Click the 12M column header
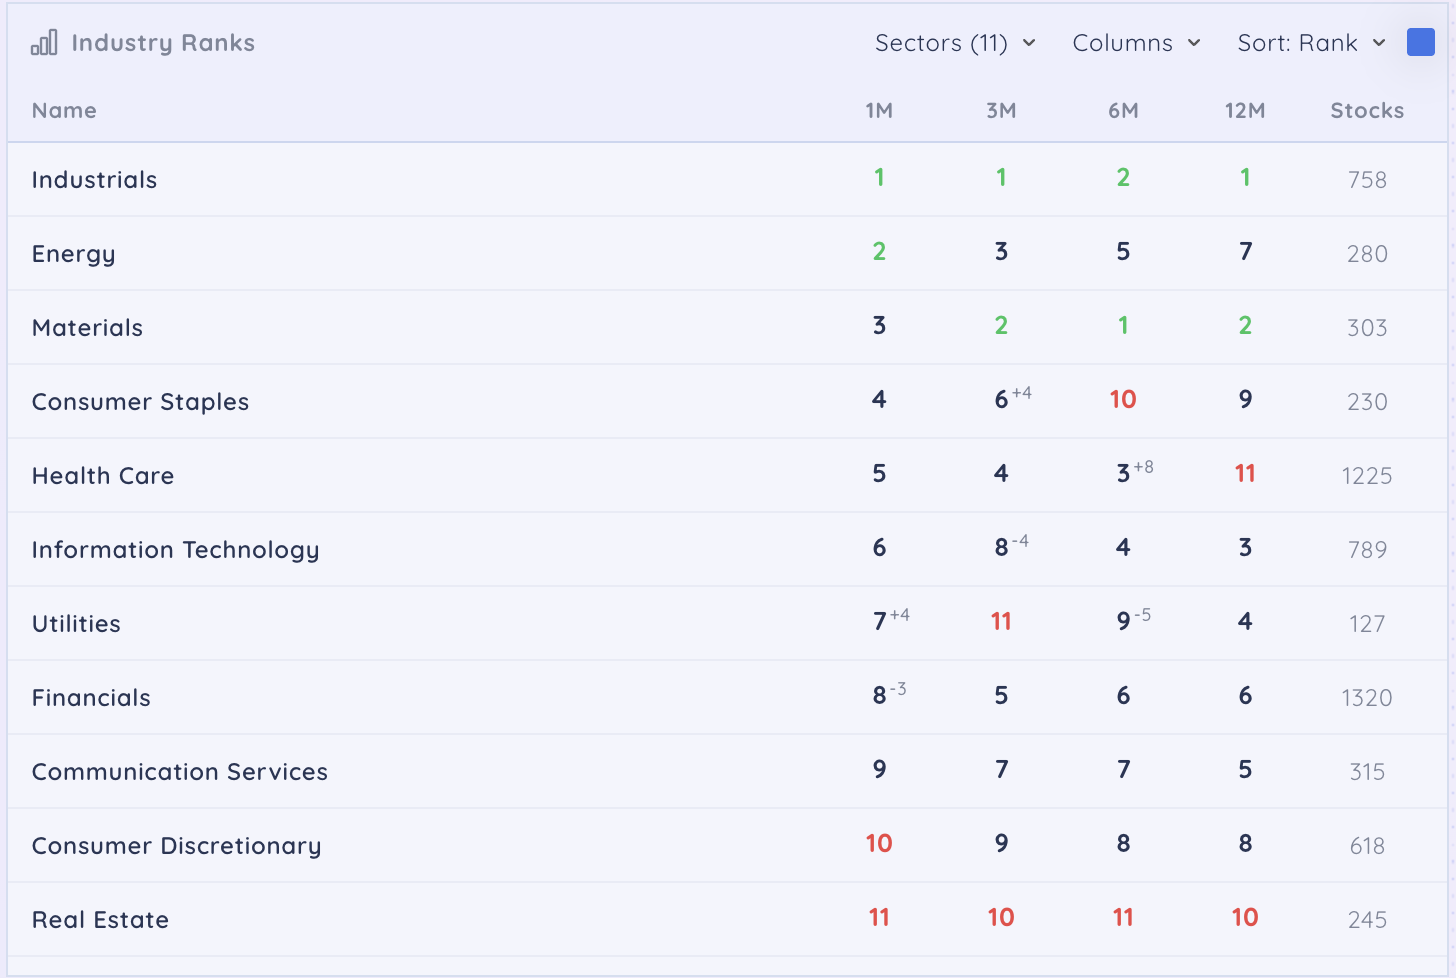The width and height of the screenshot is (1456, 978). point(1245,111)
